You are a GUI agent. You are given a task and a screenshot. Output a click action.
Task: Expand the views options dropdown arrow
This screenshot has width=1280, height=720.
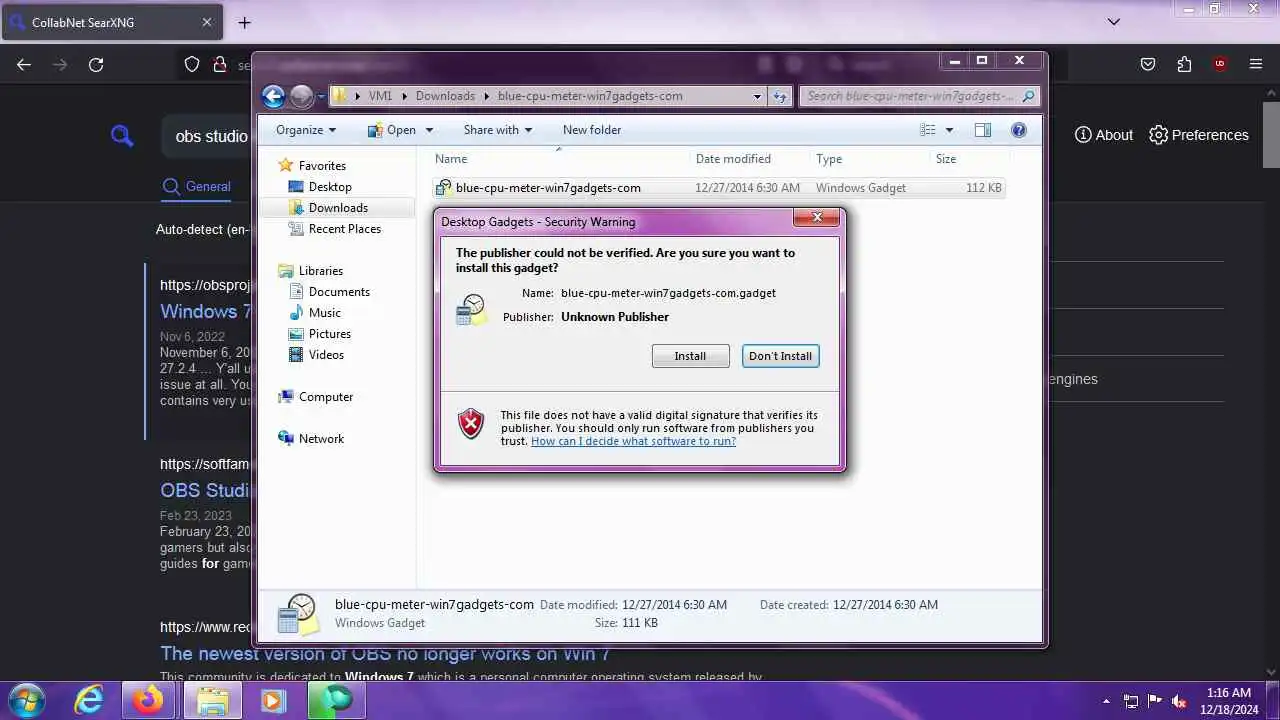click(949, 130)
